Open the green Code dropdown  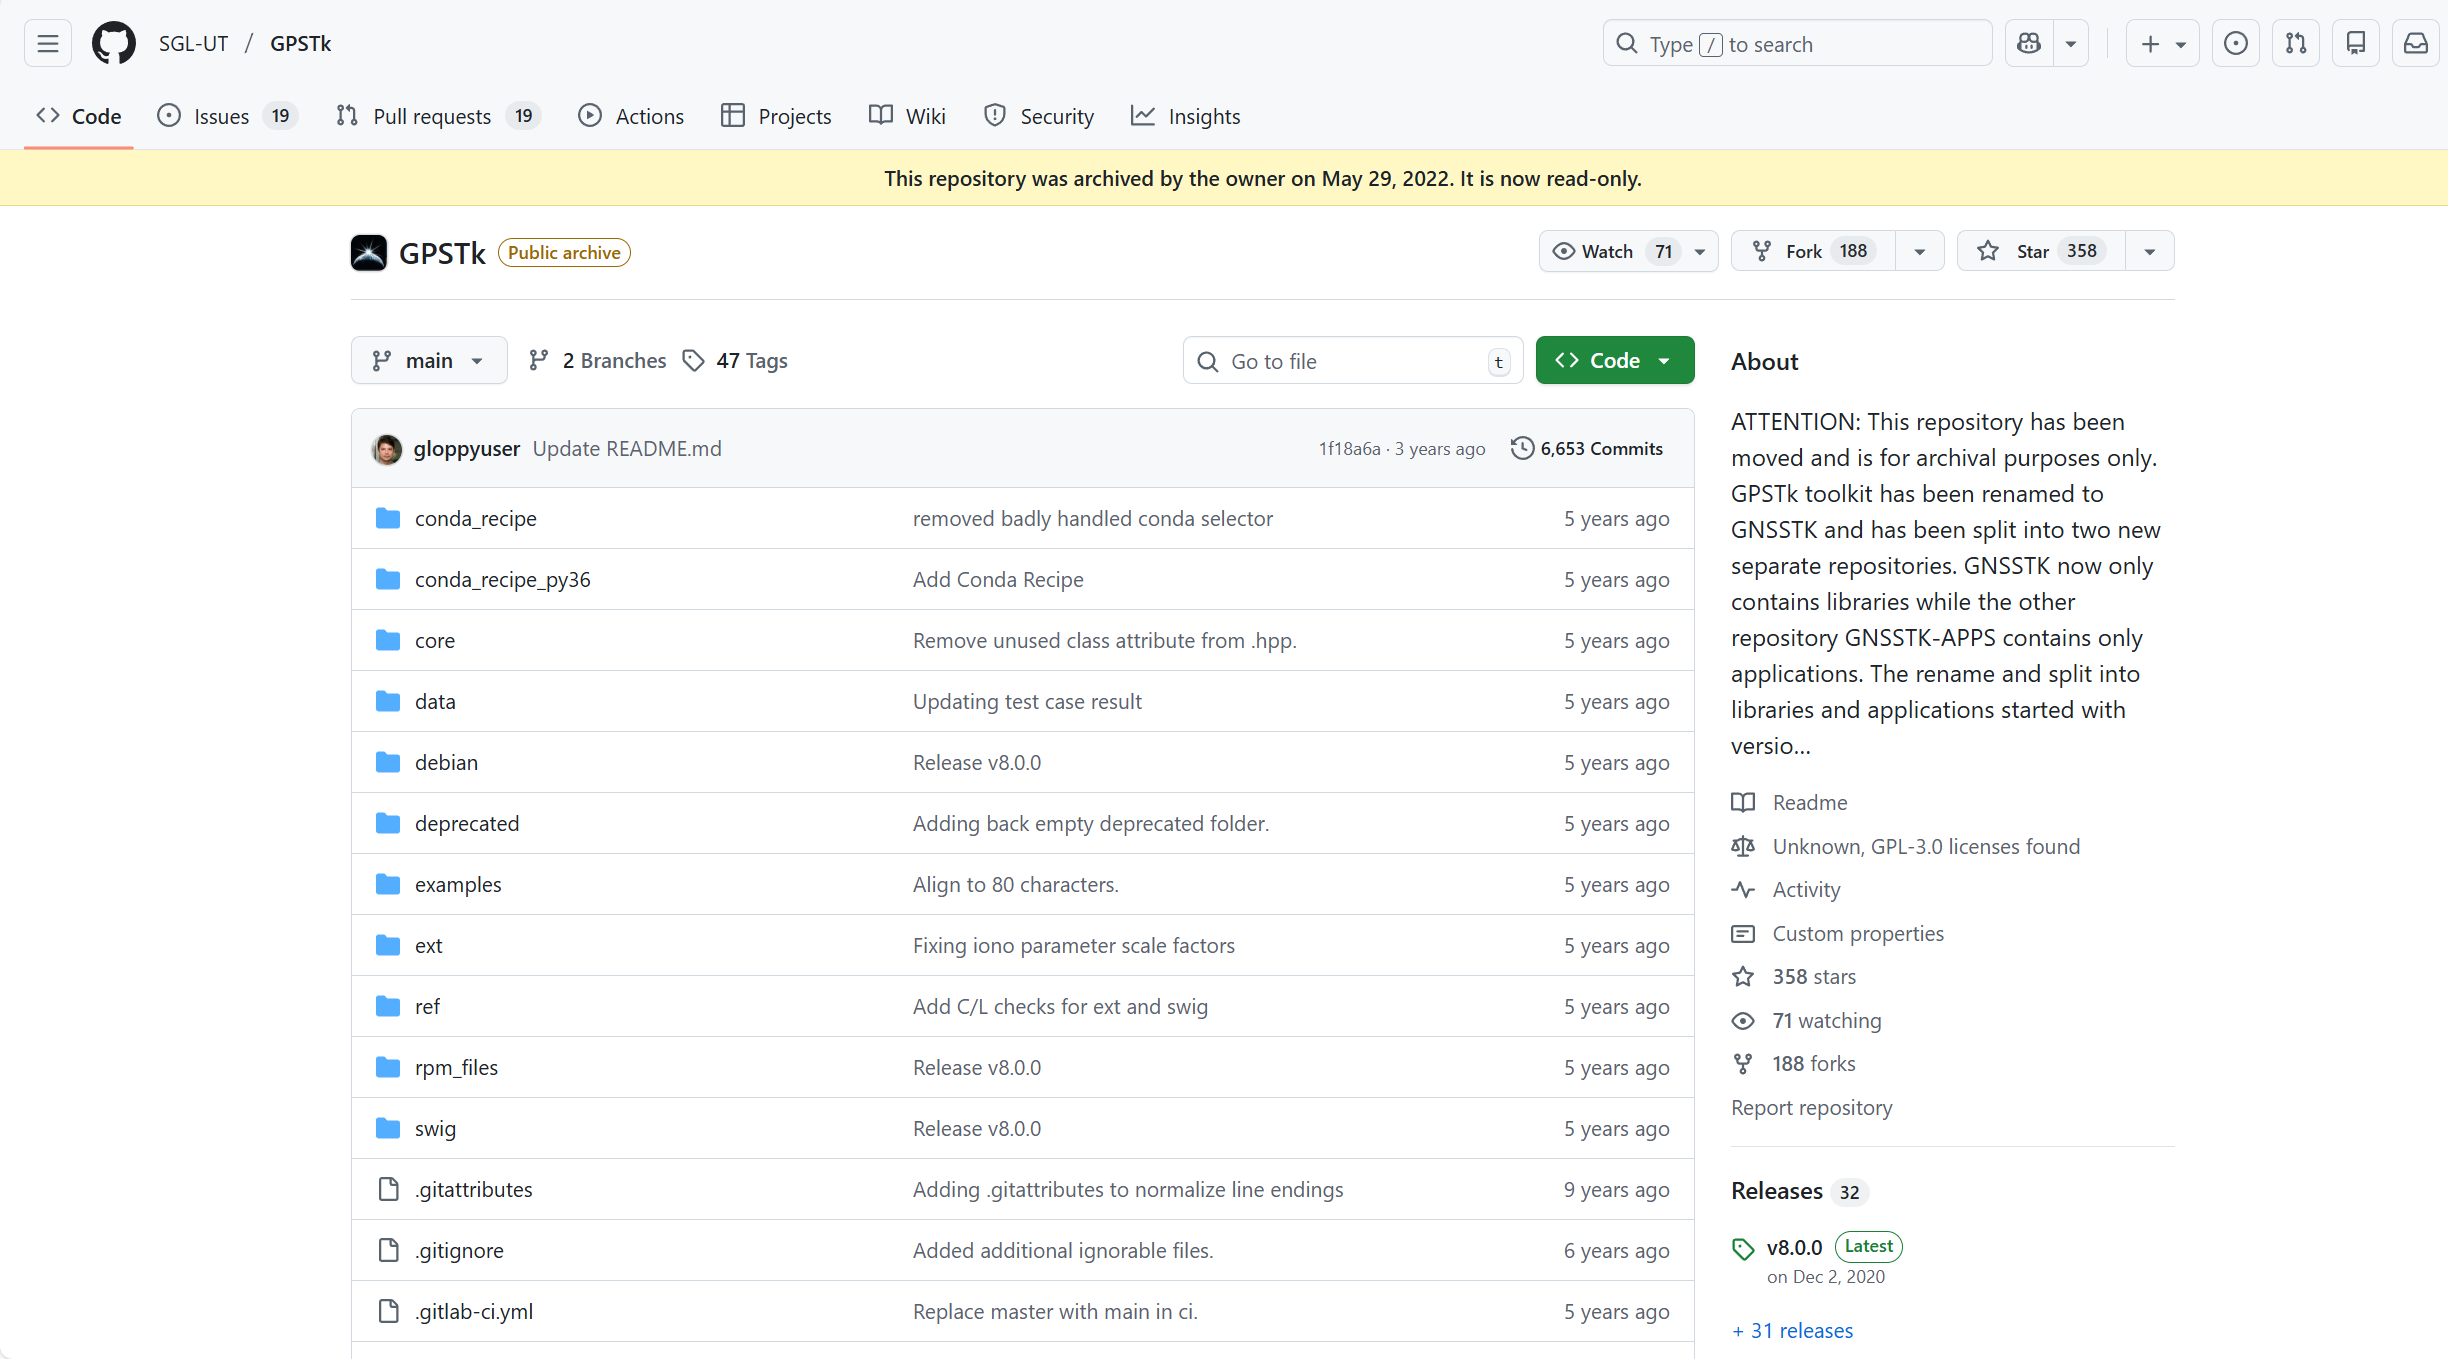tap(1614, 361)
